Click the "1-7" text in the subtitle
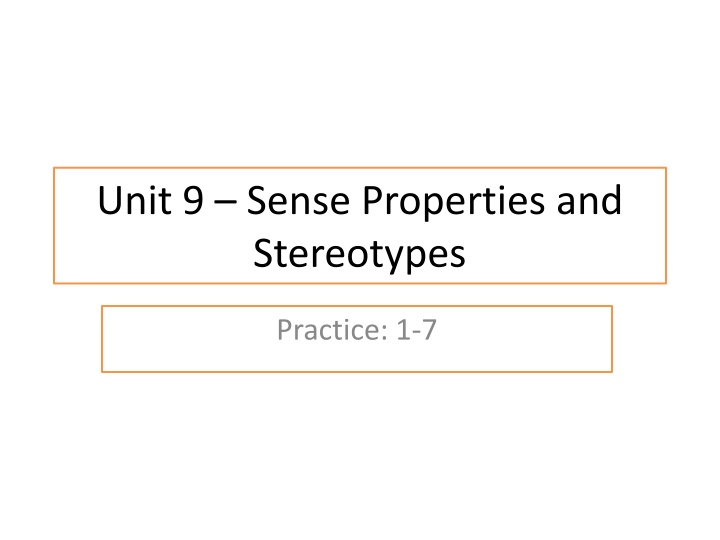Viewport: 720px width, 540px height. click(416, 330)
